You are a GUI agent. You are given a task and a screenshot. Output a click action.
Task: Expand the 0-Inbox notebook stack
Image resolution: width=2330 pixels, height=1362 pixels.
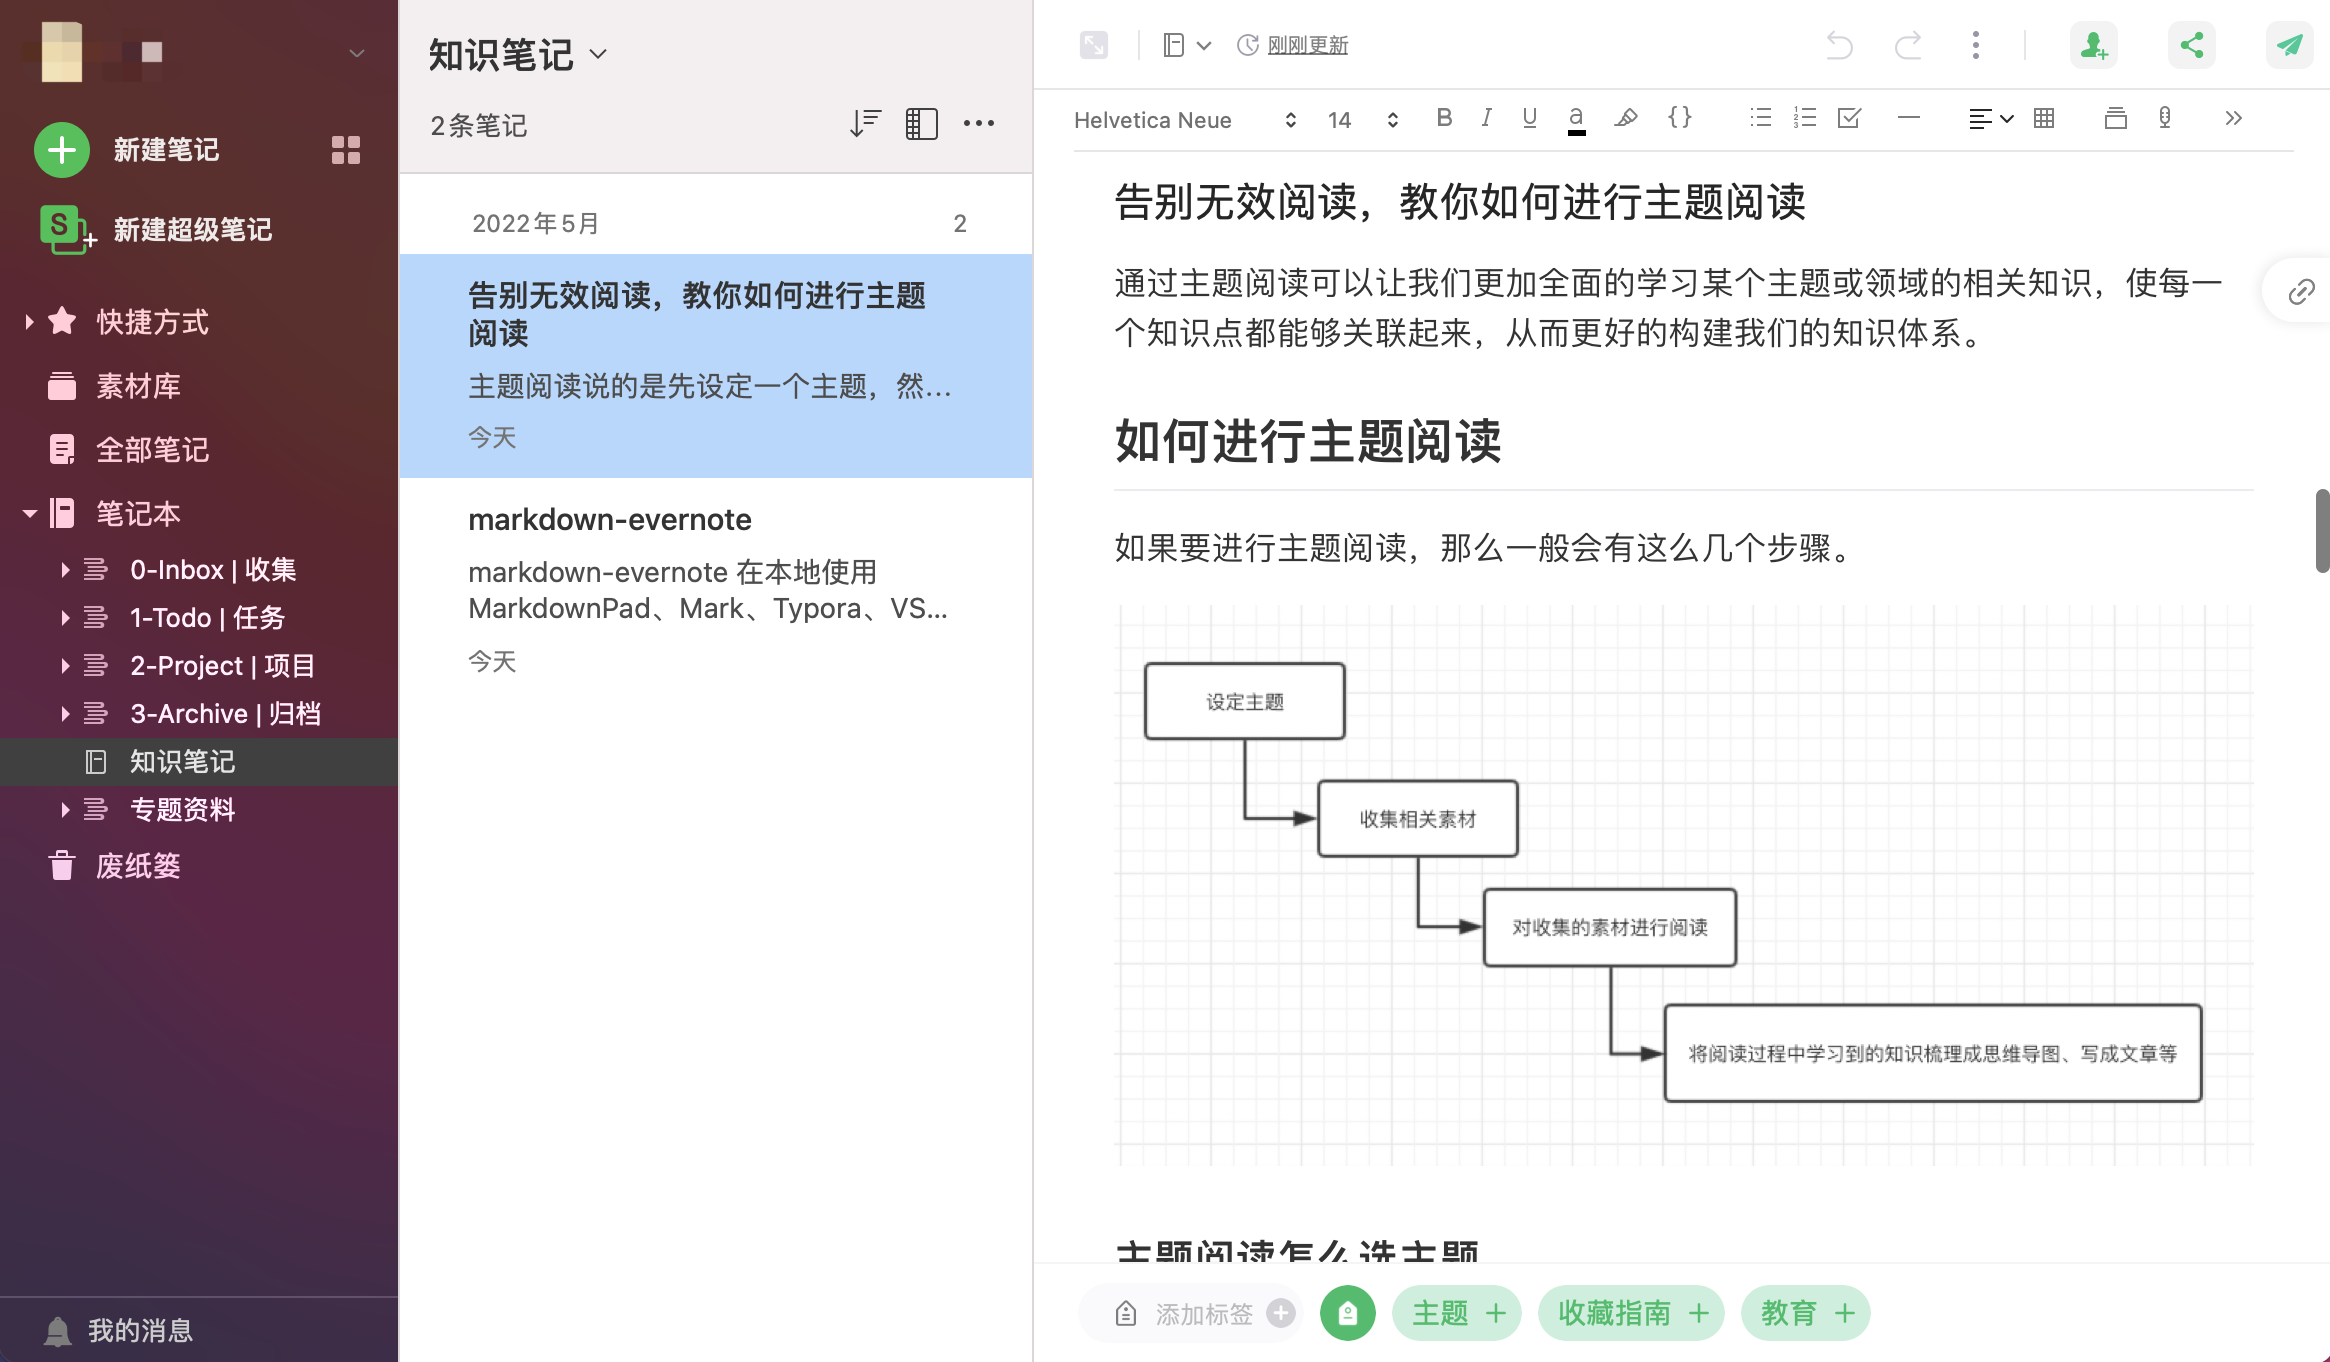pos(65,570)
